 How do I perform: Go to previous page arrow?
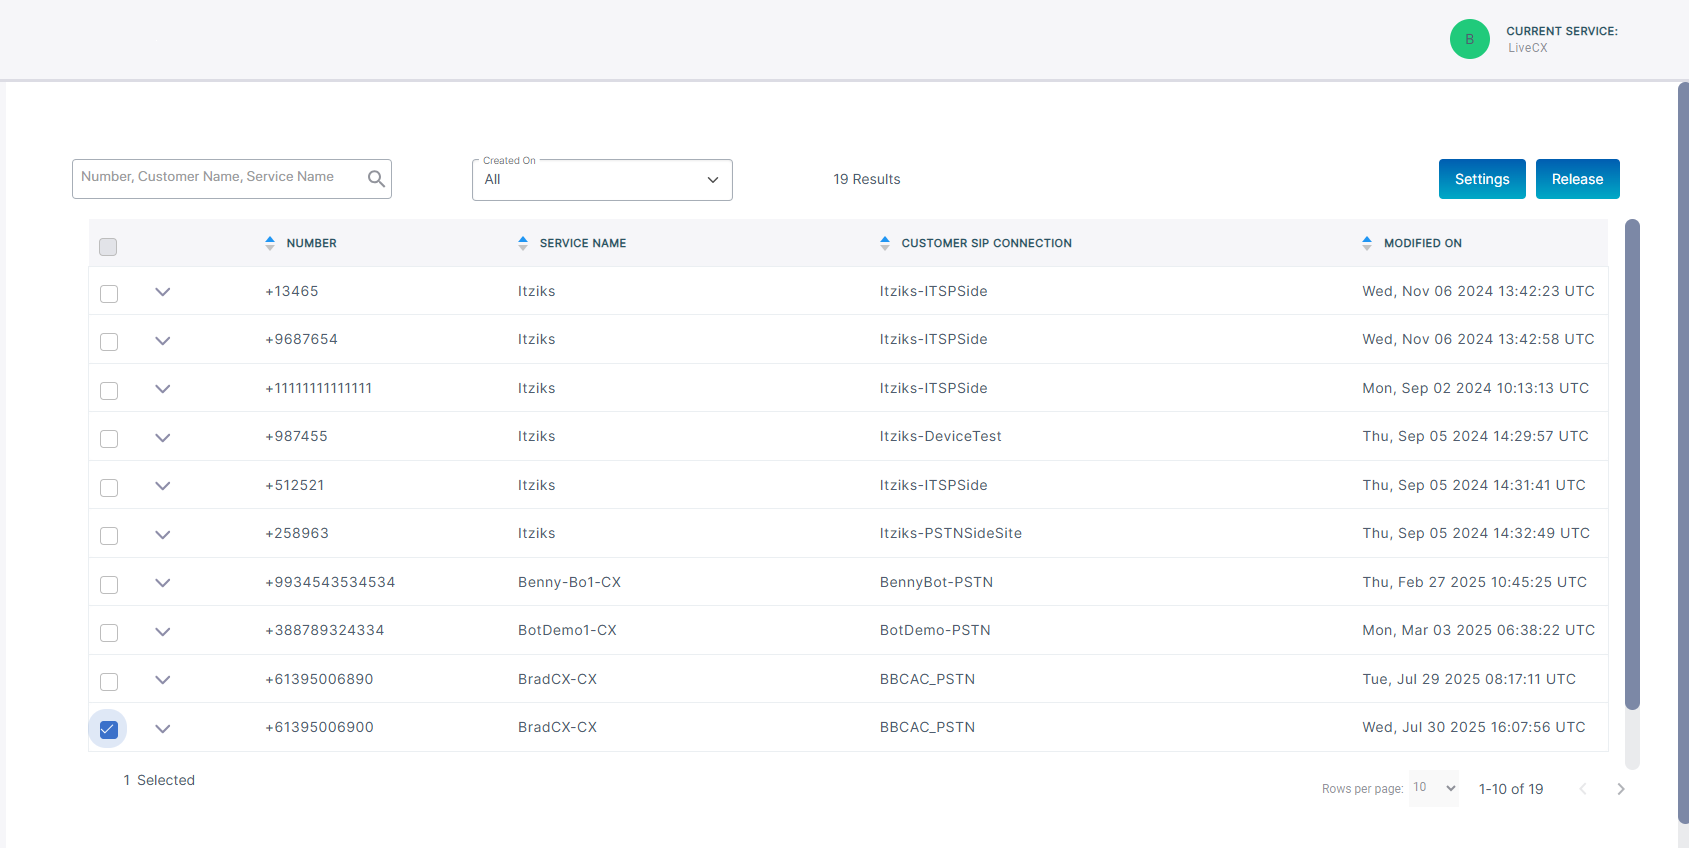click(x=1583, y=789)
